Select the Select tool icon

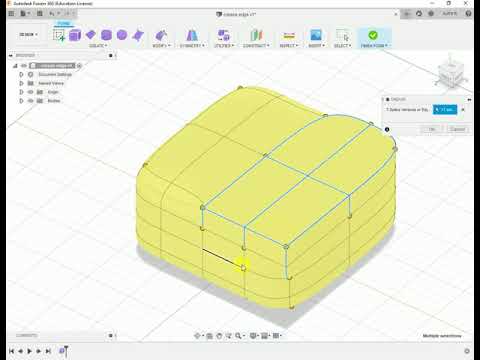[x=342, y=35]
